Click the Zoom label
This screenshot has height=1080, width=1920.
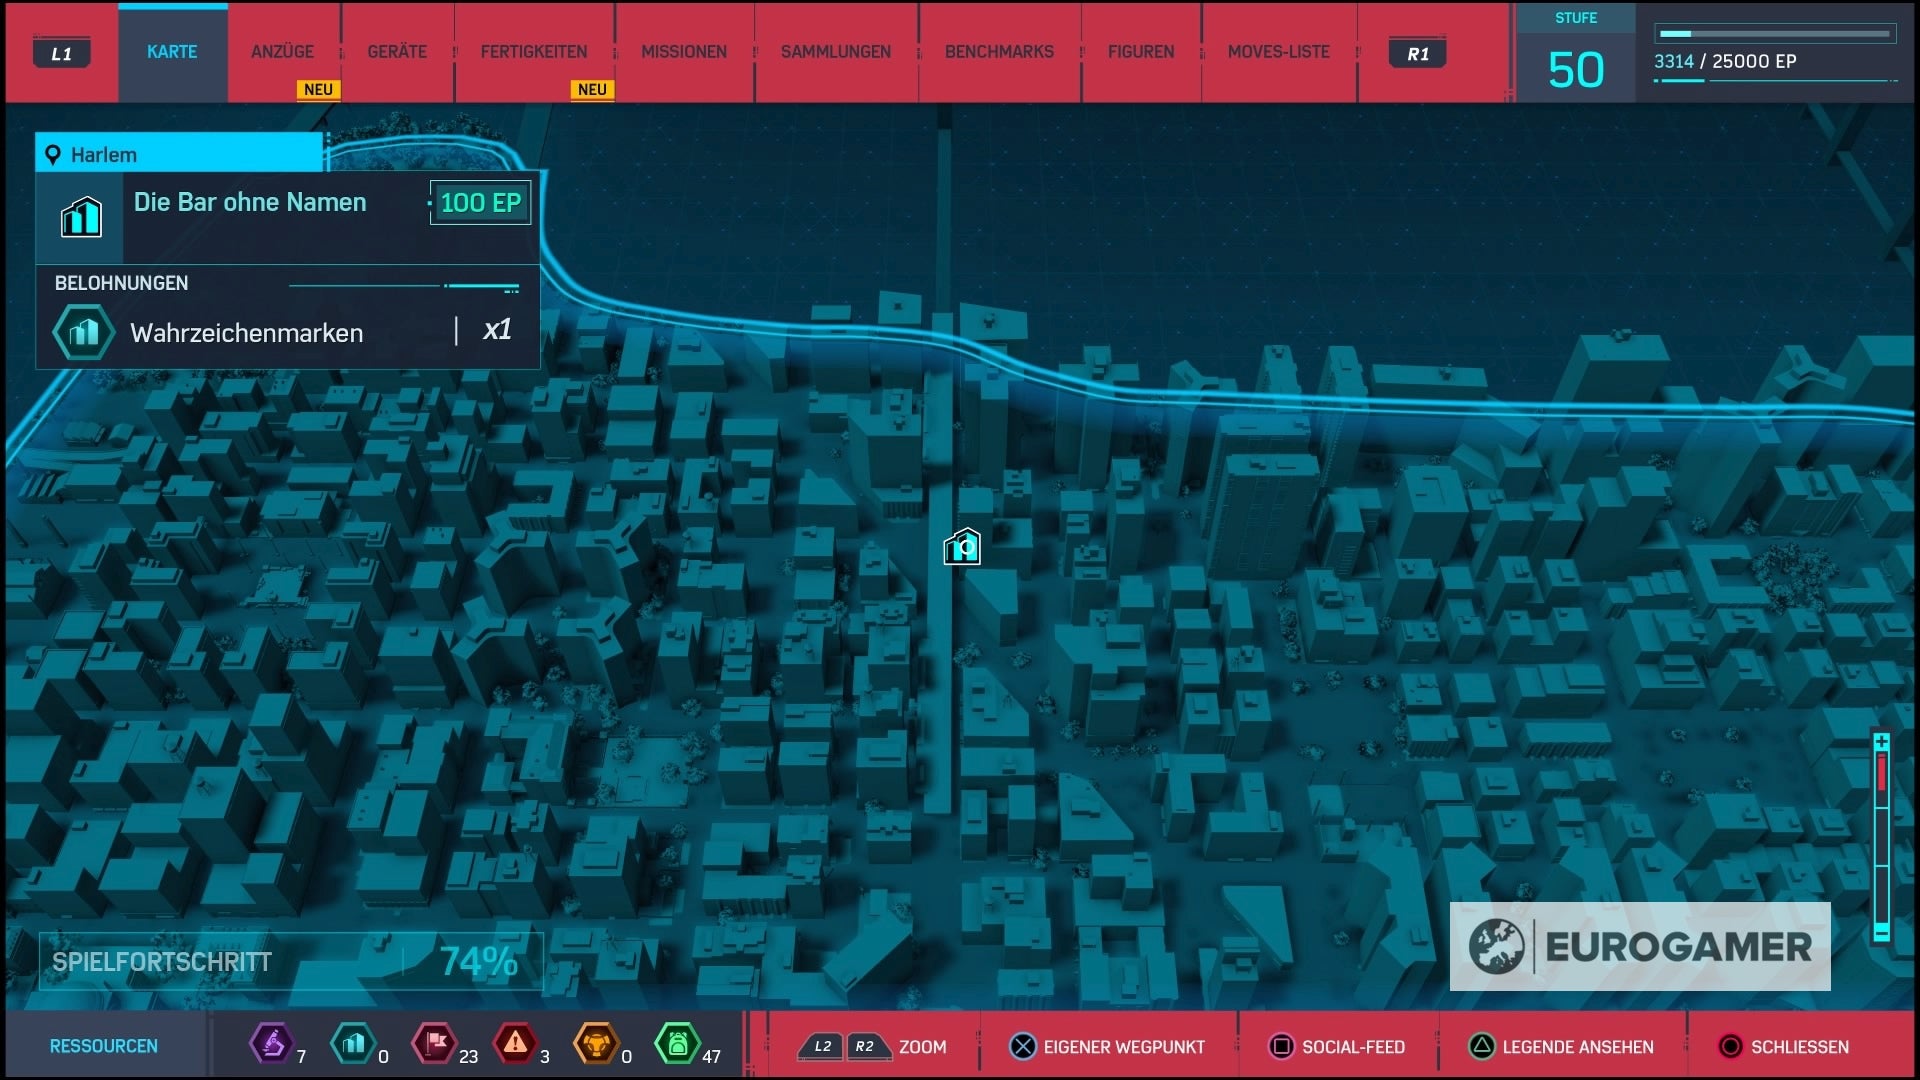point(922,1047)
